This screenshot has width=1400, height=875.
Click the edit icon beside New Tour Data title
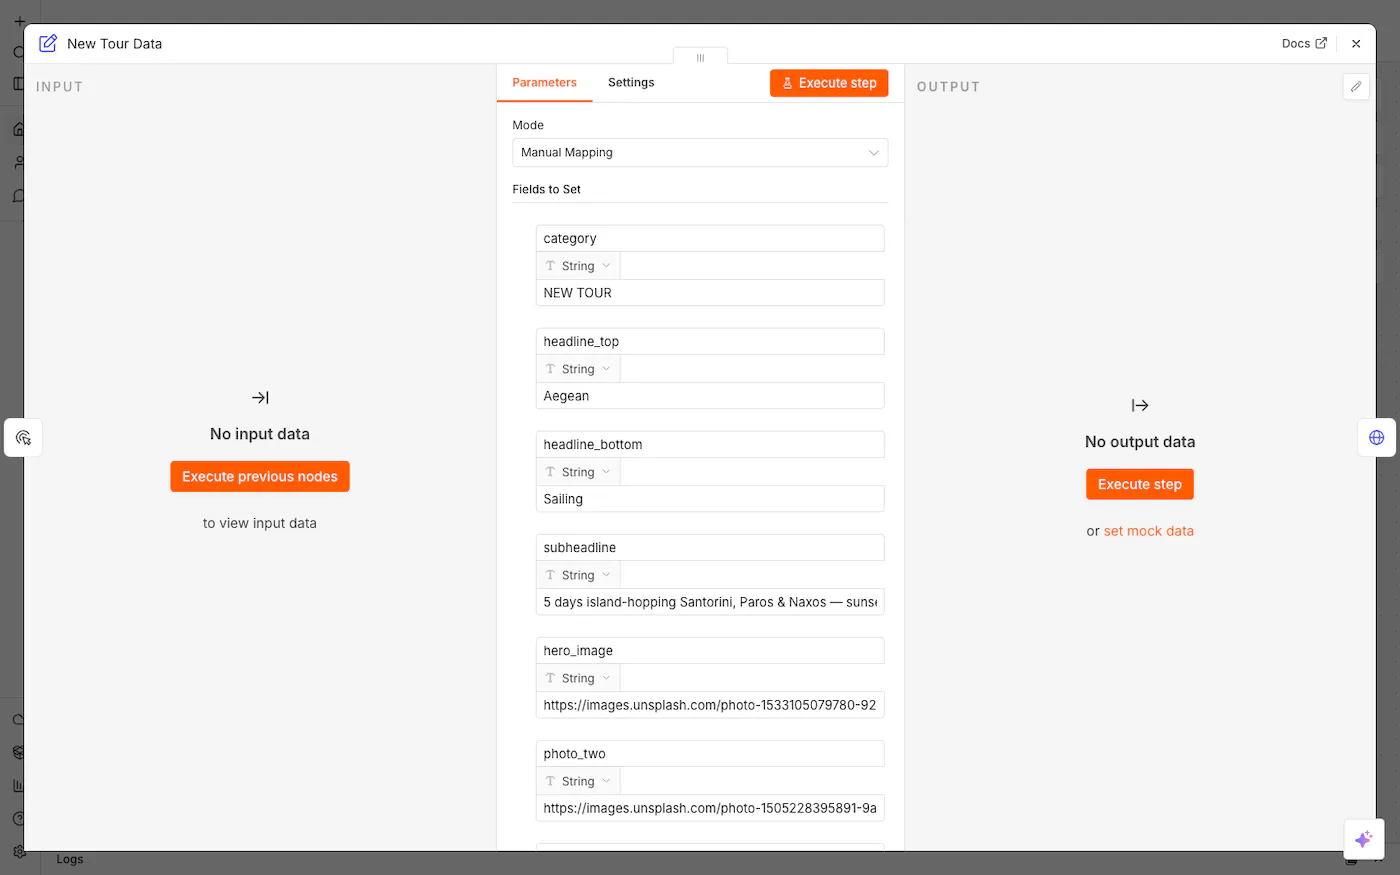tap(48, 43)
